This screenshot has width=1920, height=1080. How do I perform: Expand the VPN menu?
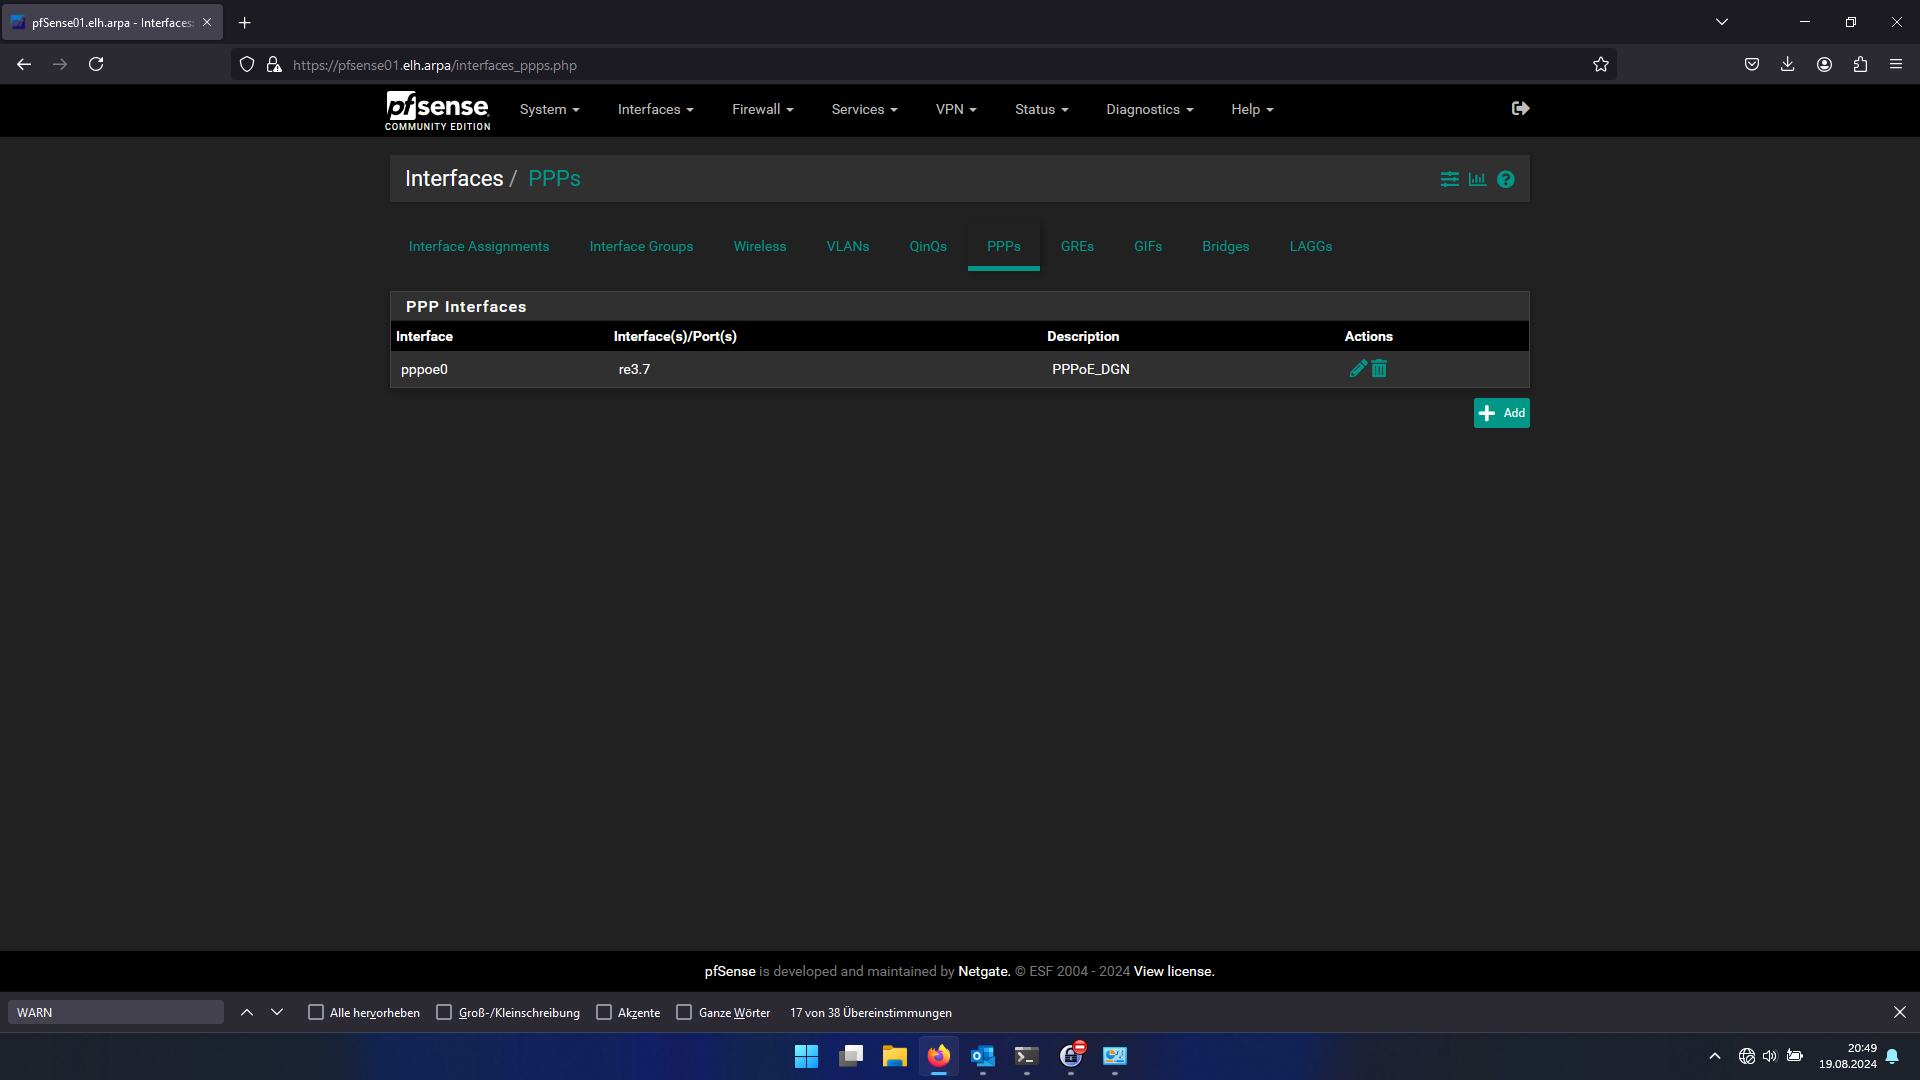(956, 110)
